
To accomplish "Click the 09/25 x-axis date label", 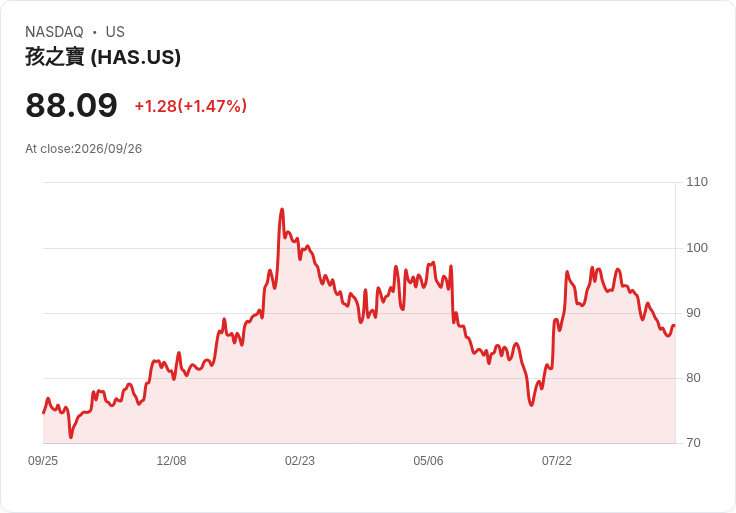I will pos(43,461).
